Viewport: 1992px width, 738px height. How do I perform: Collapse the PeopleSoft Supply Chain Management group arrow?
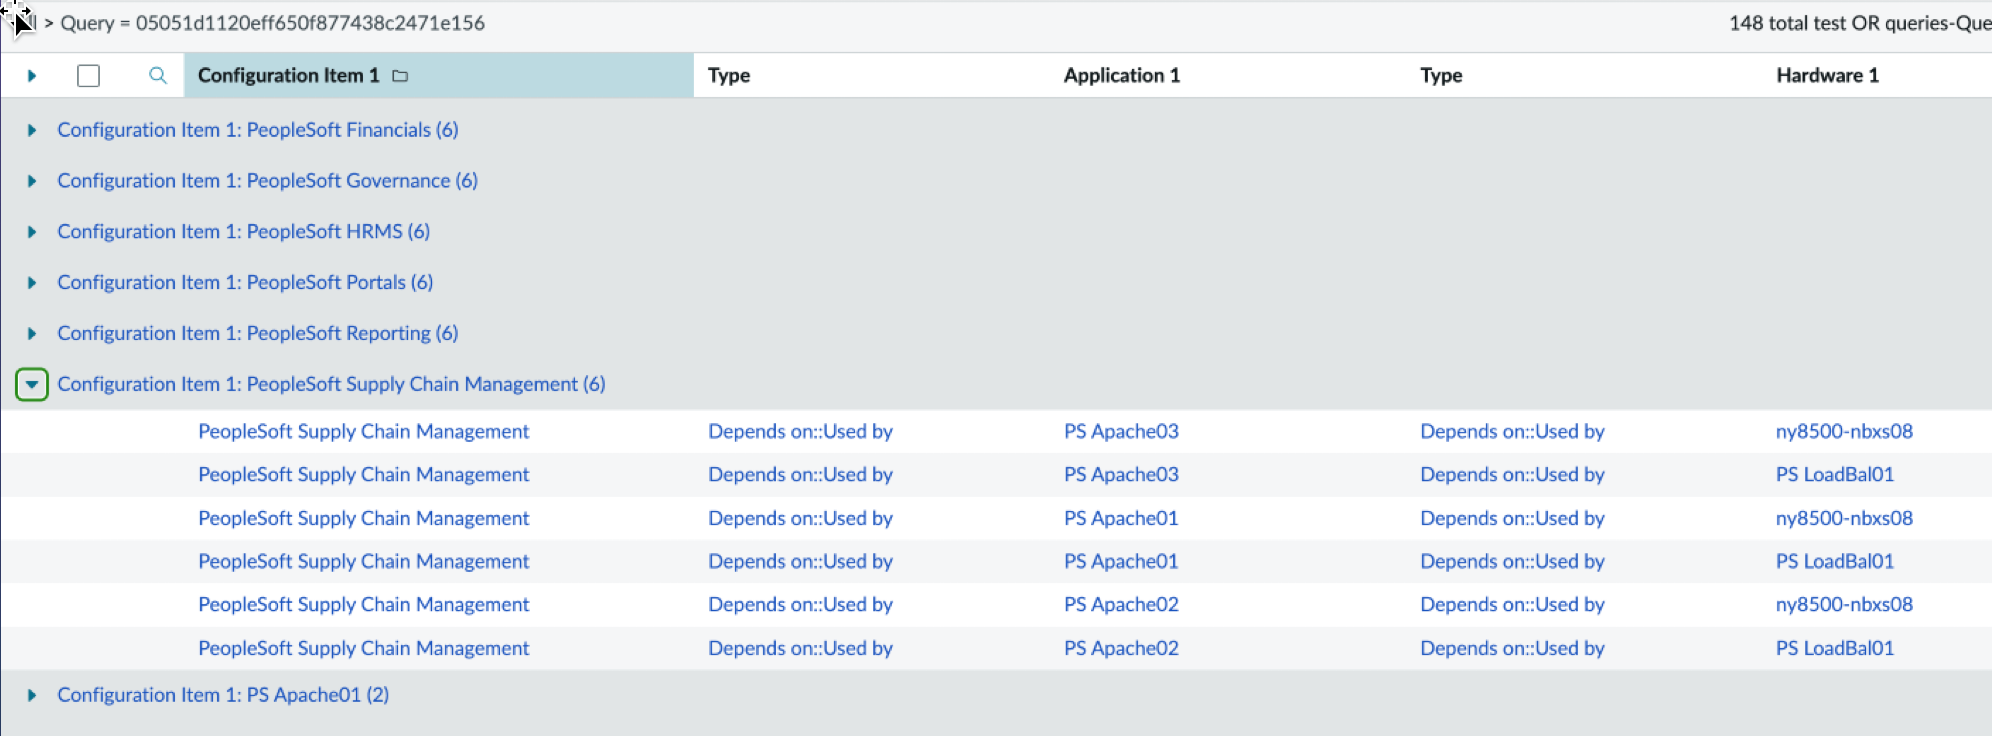point(32,384)
